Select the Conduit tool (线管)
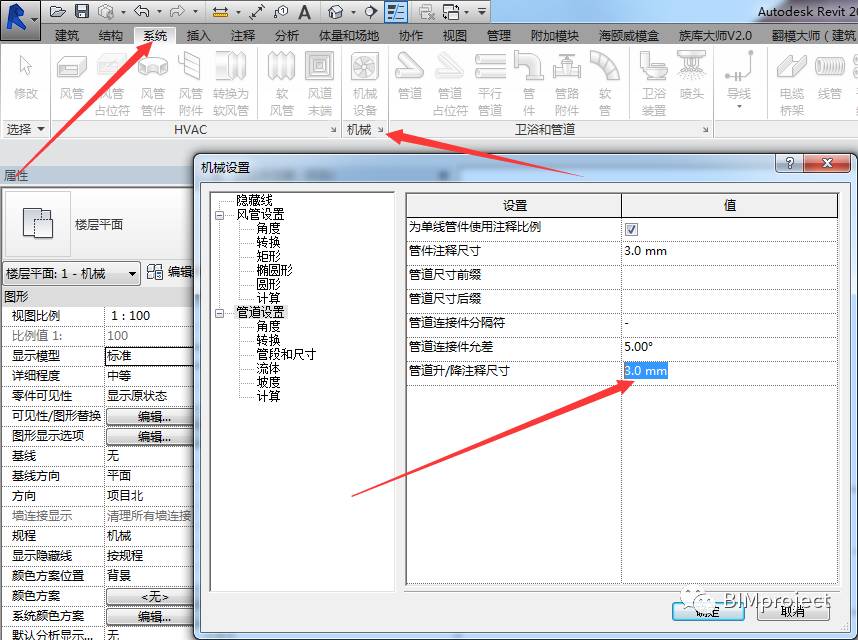 830,77
